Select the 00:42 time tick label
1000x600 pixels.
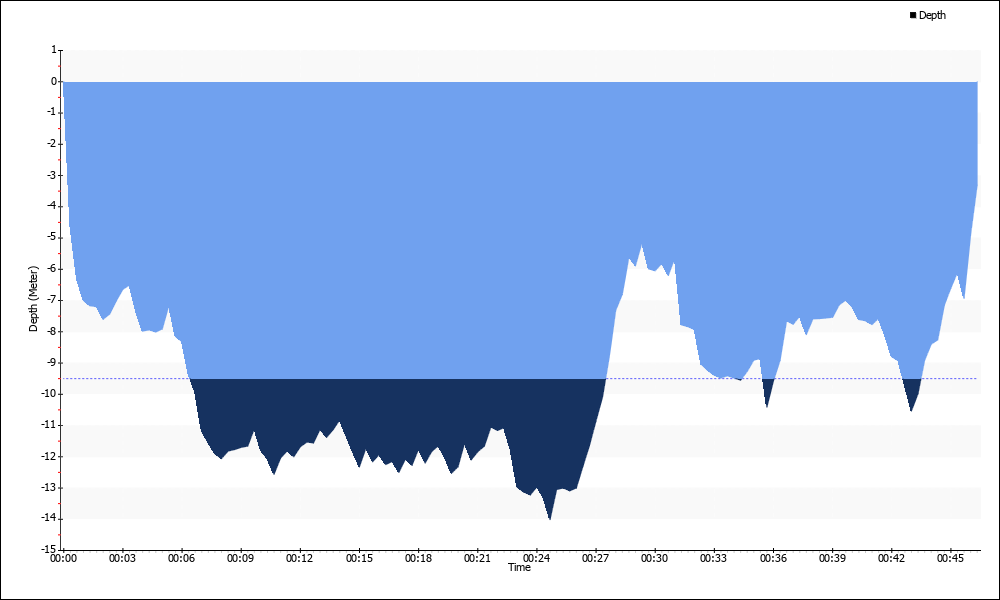click(892, 559)
